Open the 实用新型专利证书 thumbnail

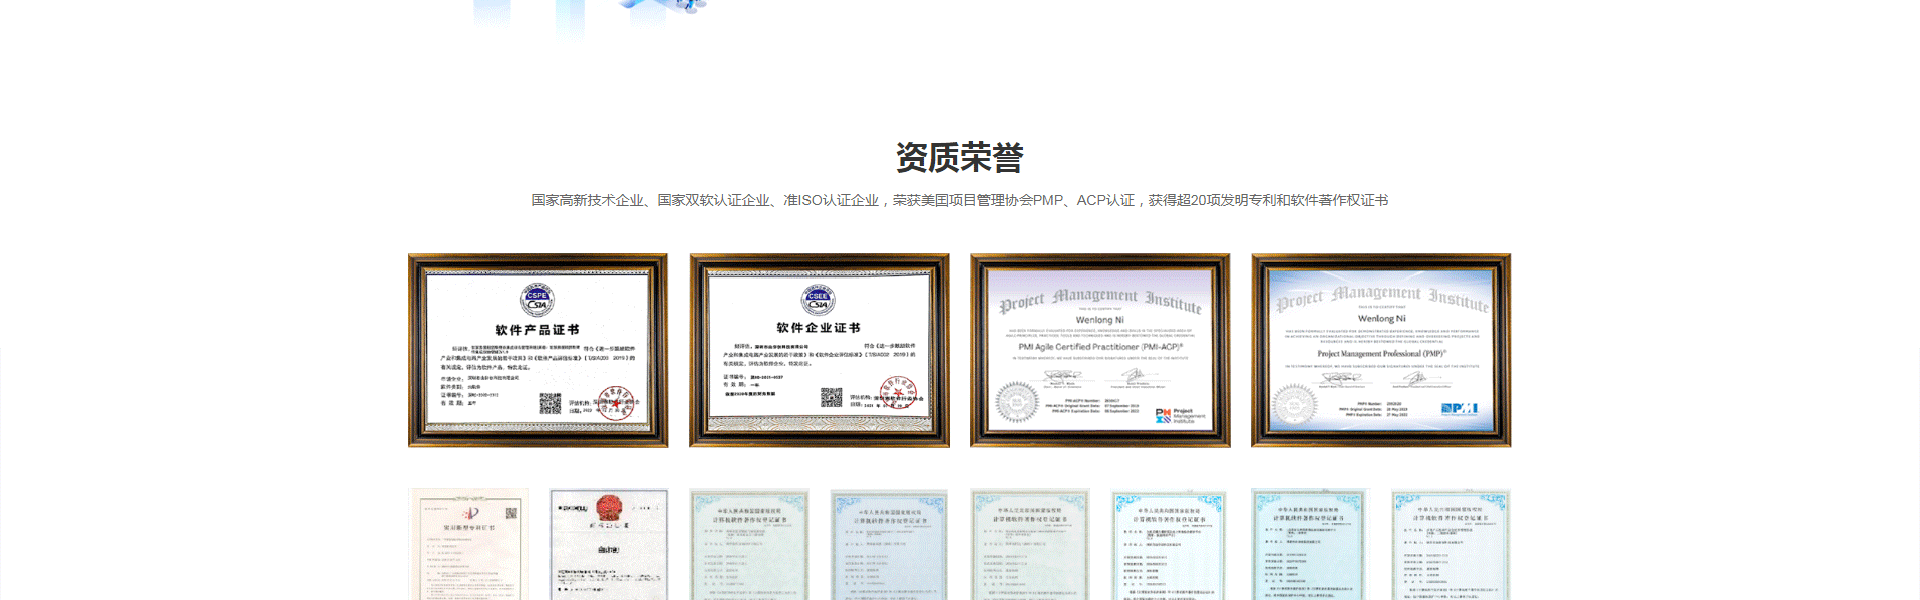pyautogui.click(x=468, y=545)
